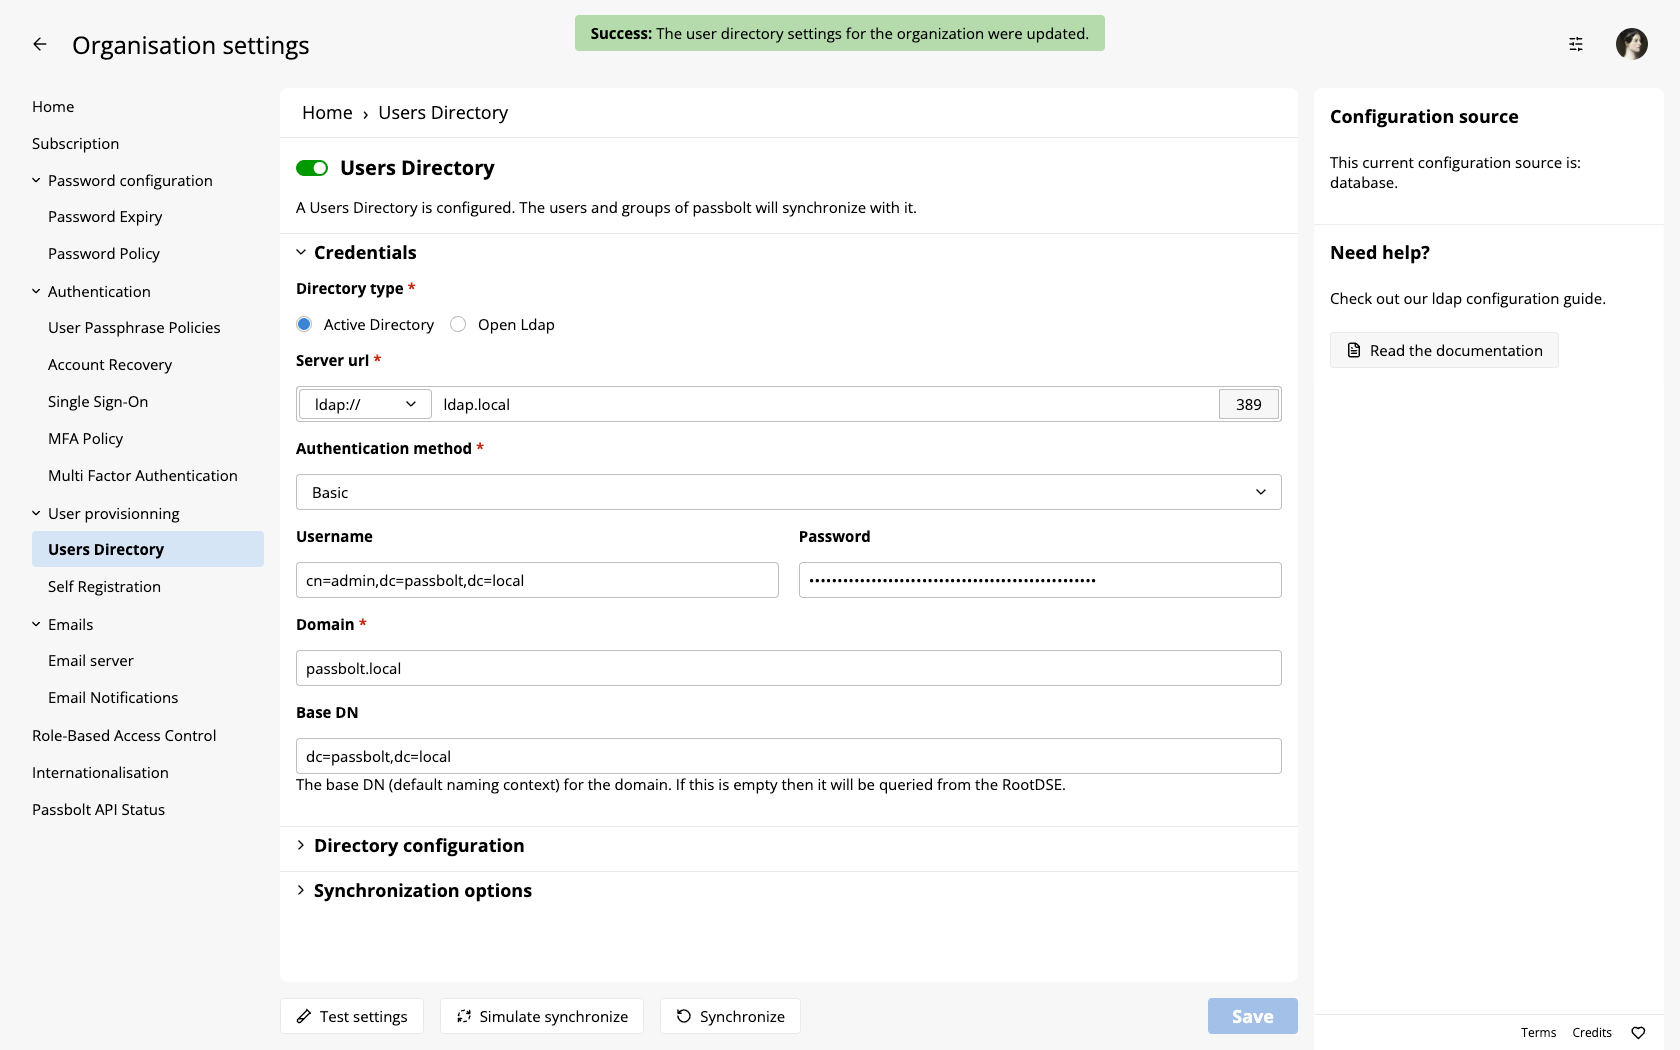
Task: Click the heart icon in footer
Action: pyautogui.click(x=1638, y=1033)
